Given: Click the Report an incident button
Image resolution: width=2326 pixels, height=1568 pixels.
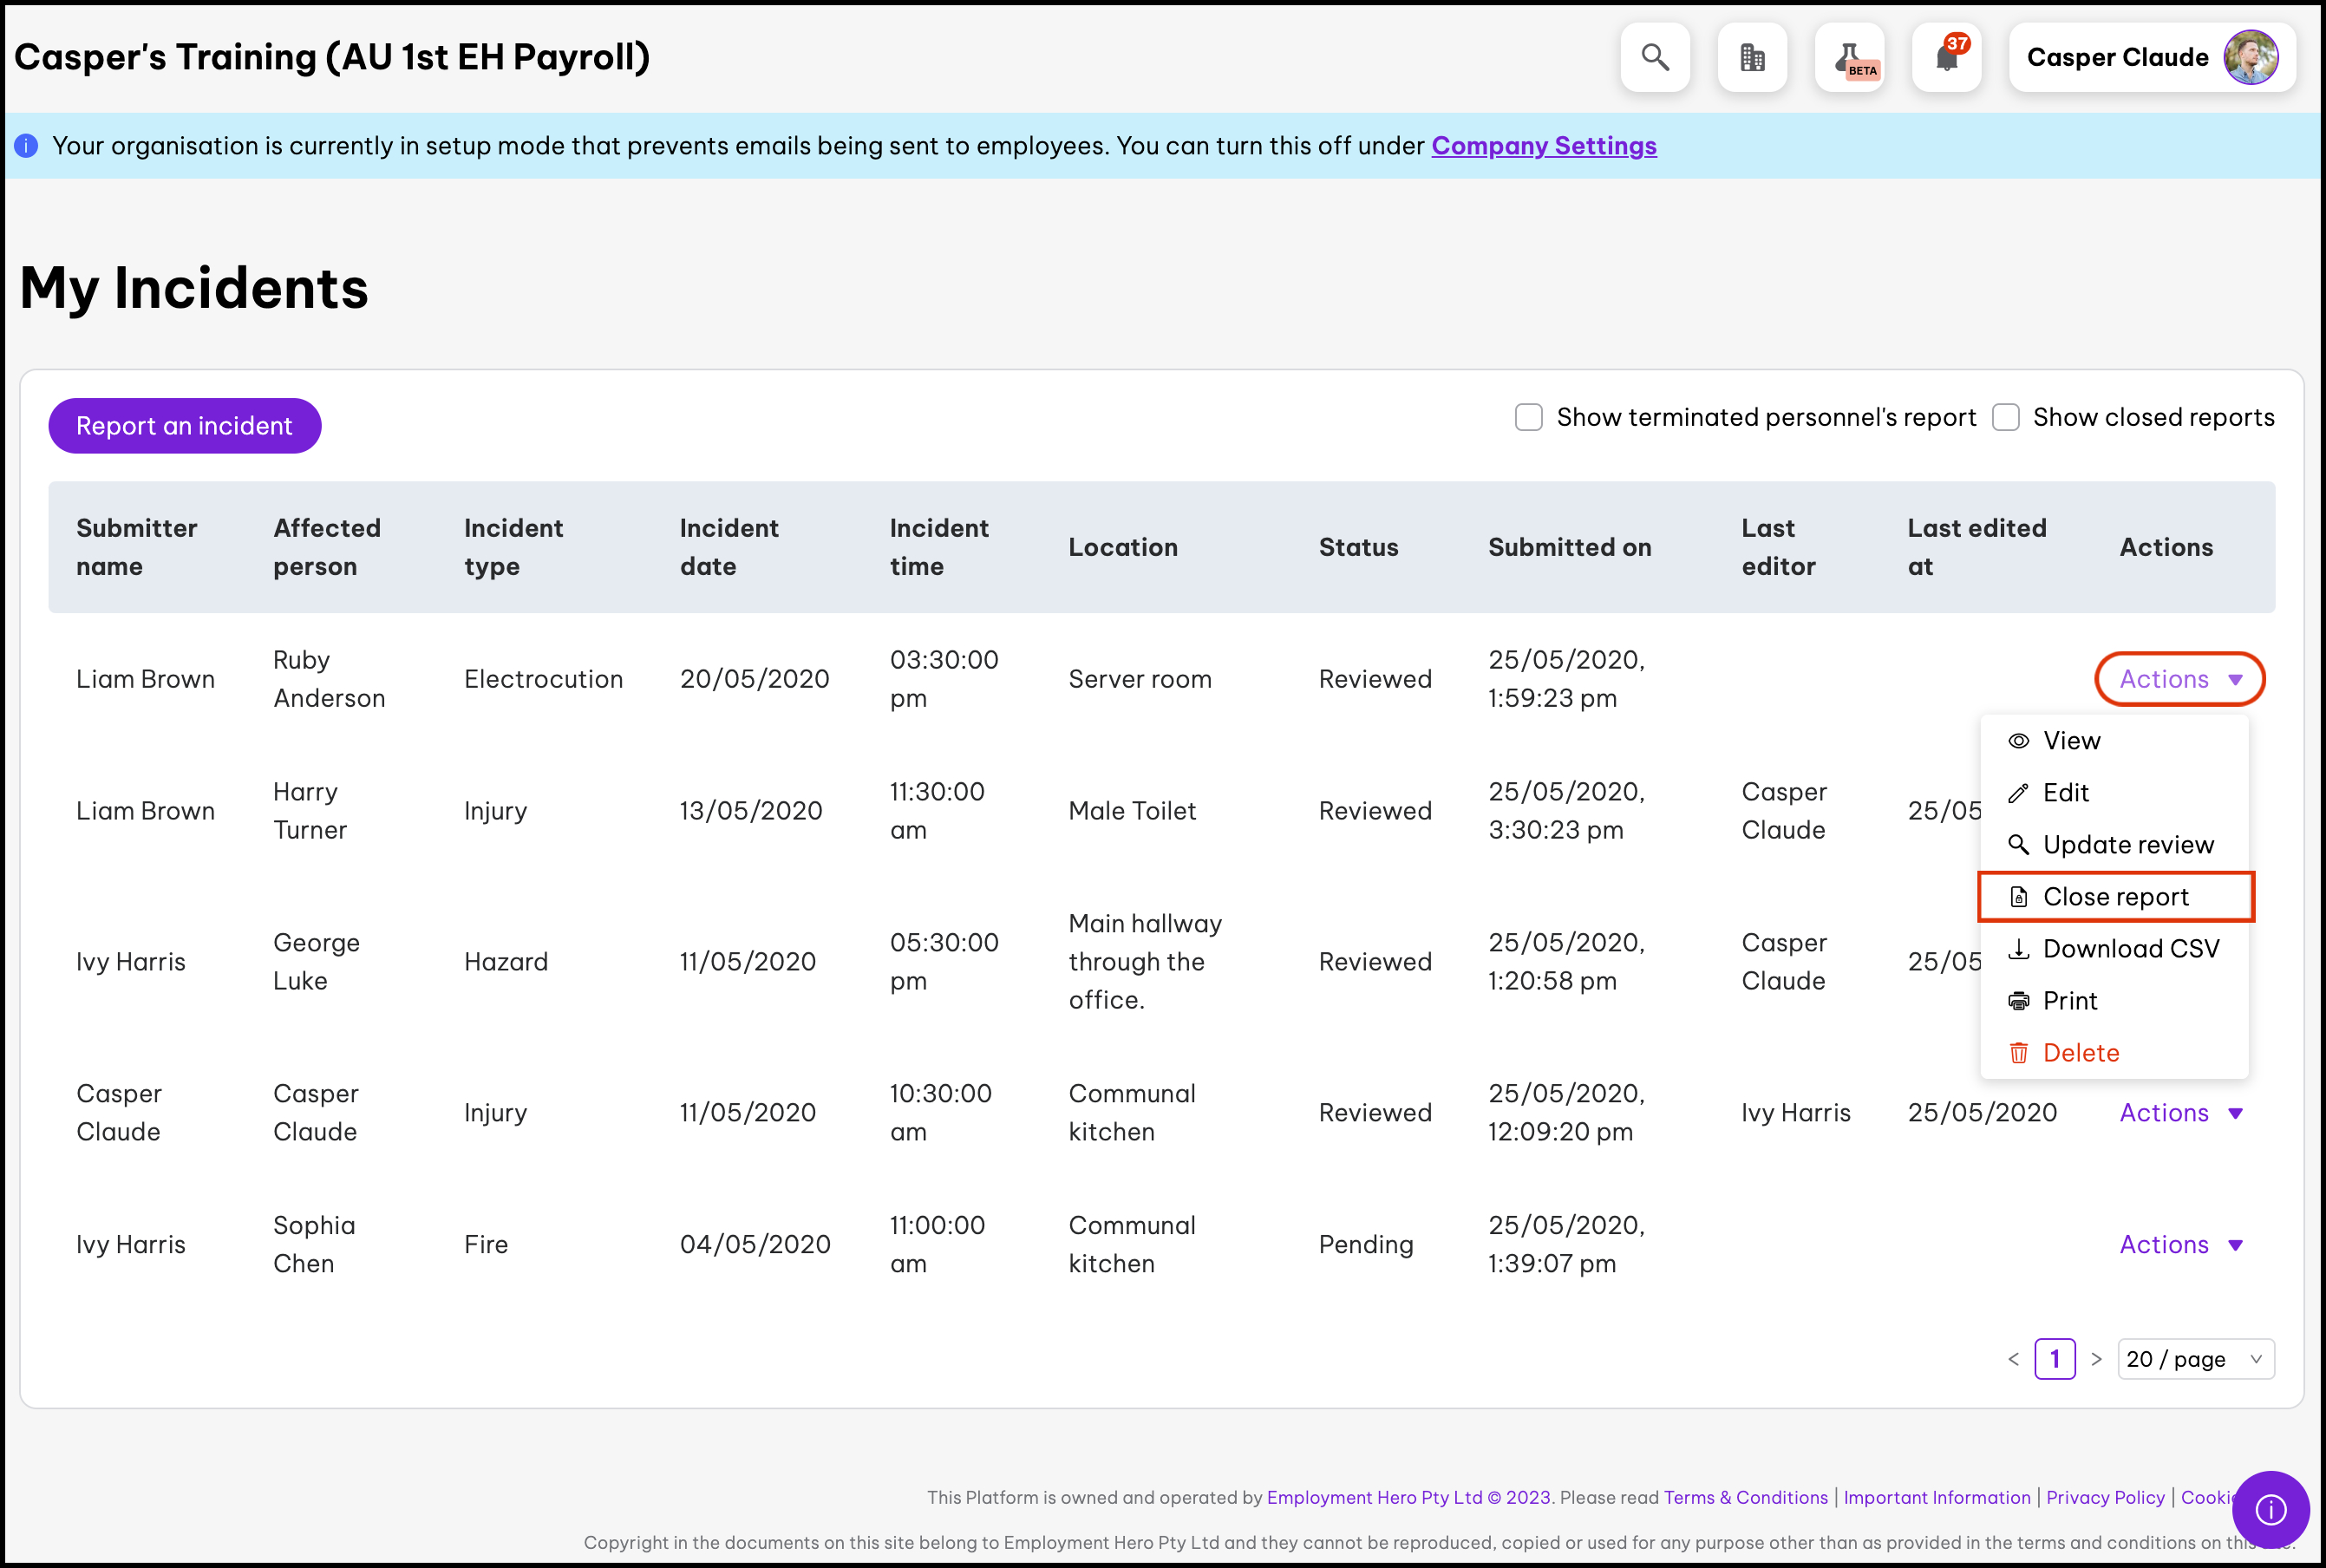Looking at the screenshot, I should tap(184, 426).
